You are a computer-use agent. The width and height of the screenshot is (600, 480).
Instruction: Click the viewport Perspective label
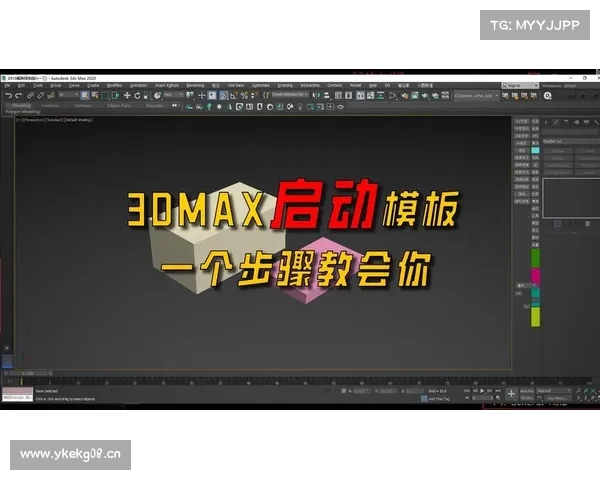tap(33, 120)
